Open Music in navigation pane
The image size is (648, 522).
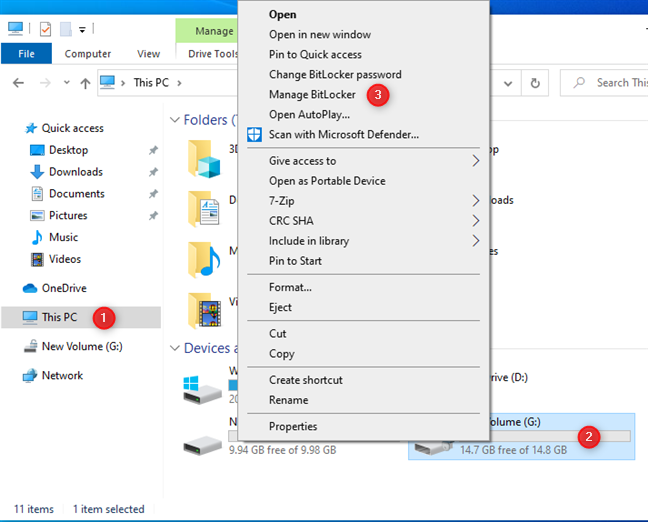pyautogui.click(x=63, y=237)
